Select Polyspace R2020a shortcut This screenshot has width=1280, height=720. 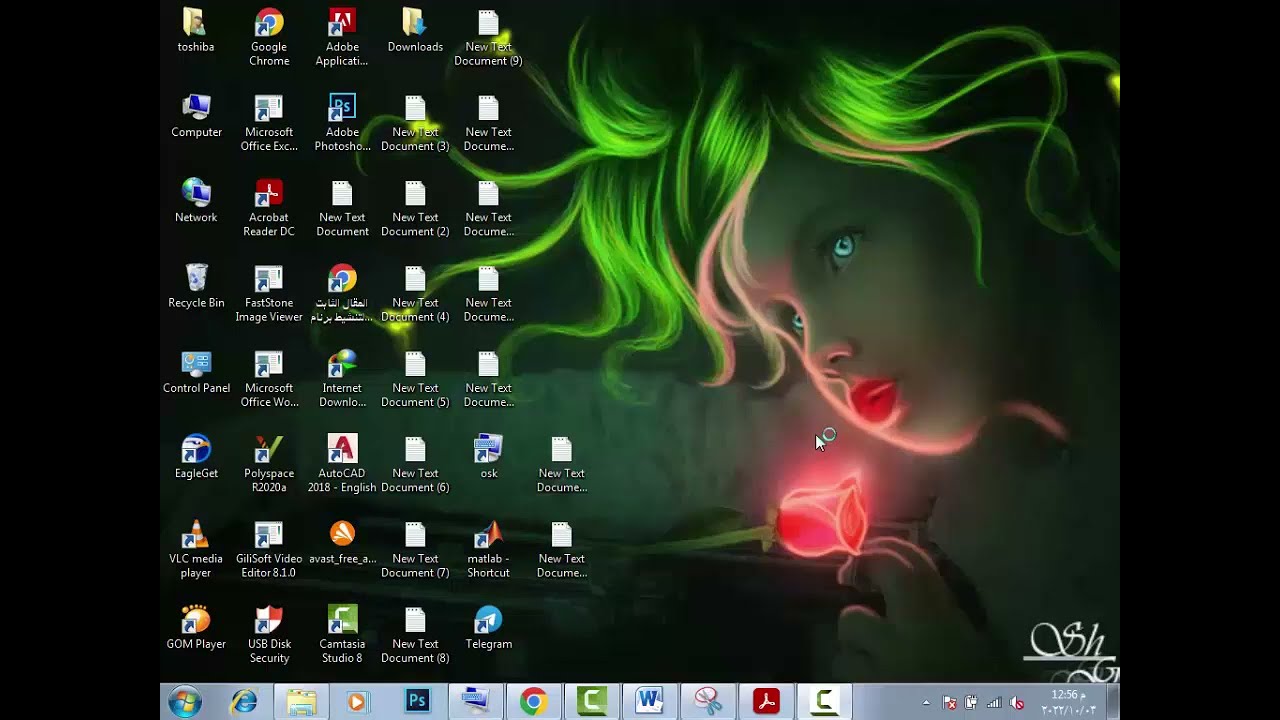coord(269,463)
